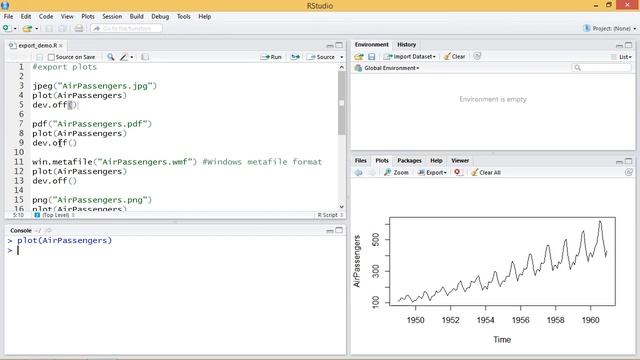This screenshot has width=640, height=360.
Task: Switch to the History tab
Action: pyautogui.click(x=407, y=44)
